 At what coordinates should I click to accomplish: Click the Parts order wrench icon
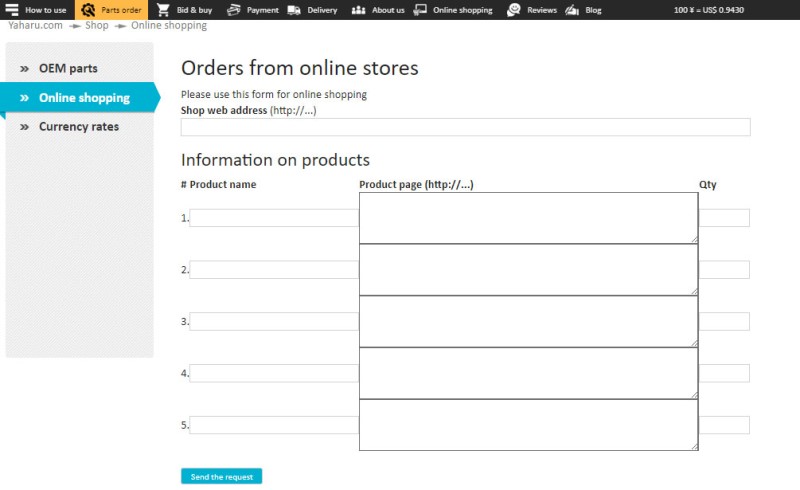click(x=88, y=10)
